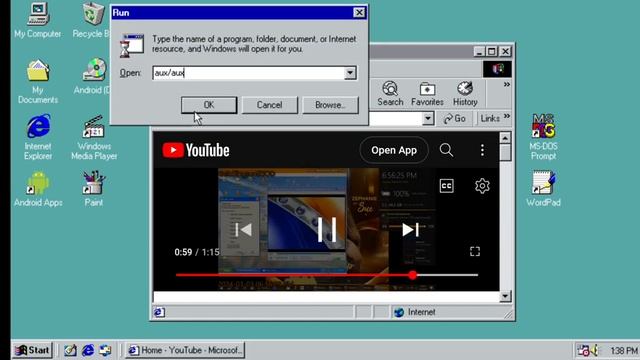This screenshot has width=640, height=360.
Task: Skip to next video
Action: 410,229
